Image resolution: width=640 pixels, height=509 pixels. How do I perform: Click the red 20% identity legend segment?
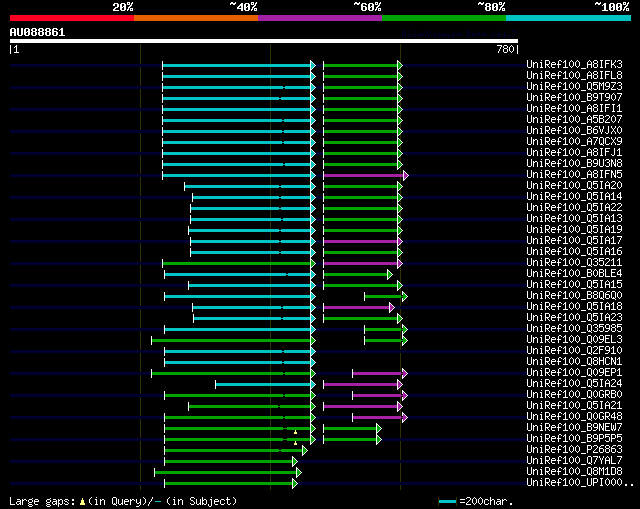(x=72, y=18)
